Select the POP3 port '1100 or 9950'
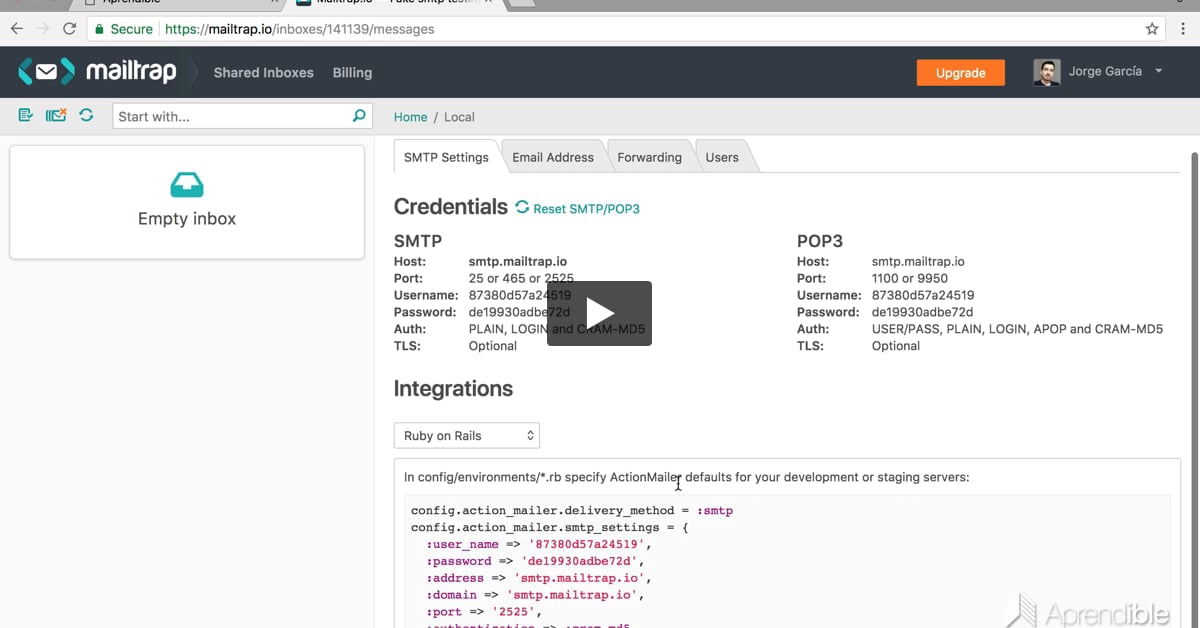This screenshot has width=1200, height=628. tap(910, 278)
